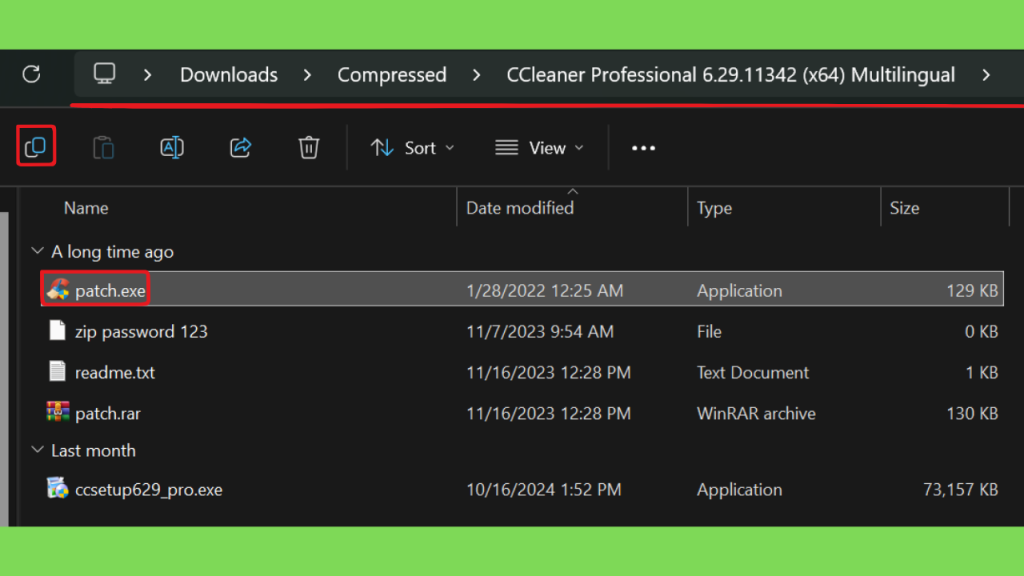The width and height of the screenshot is (1024, 576).
Task: Click the date 10/16/2024 1:52 PM
Action: [x=544, y=490]
